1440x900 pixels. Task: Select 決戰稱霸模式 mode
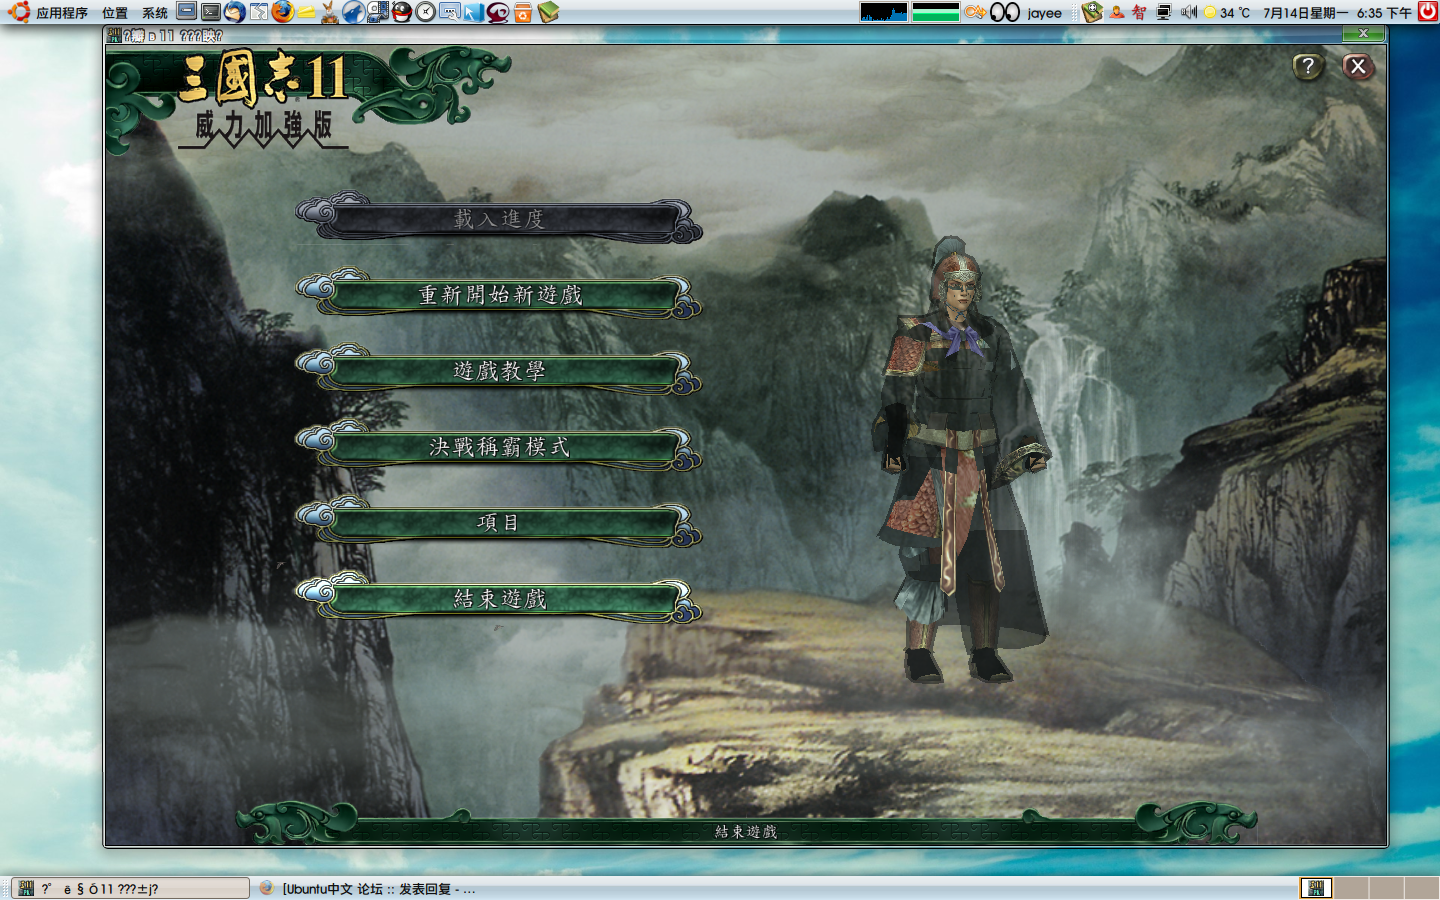point(499,447)
